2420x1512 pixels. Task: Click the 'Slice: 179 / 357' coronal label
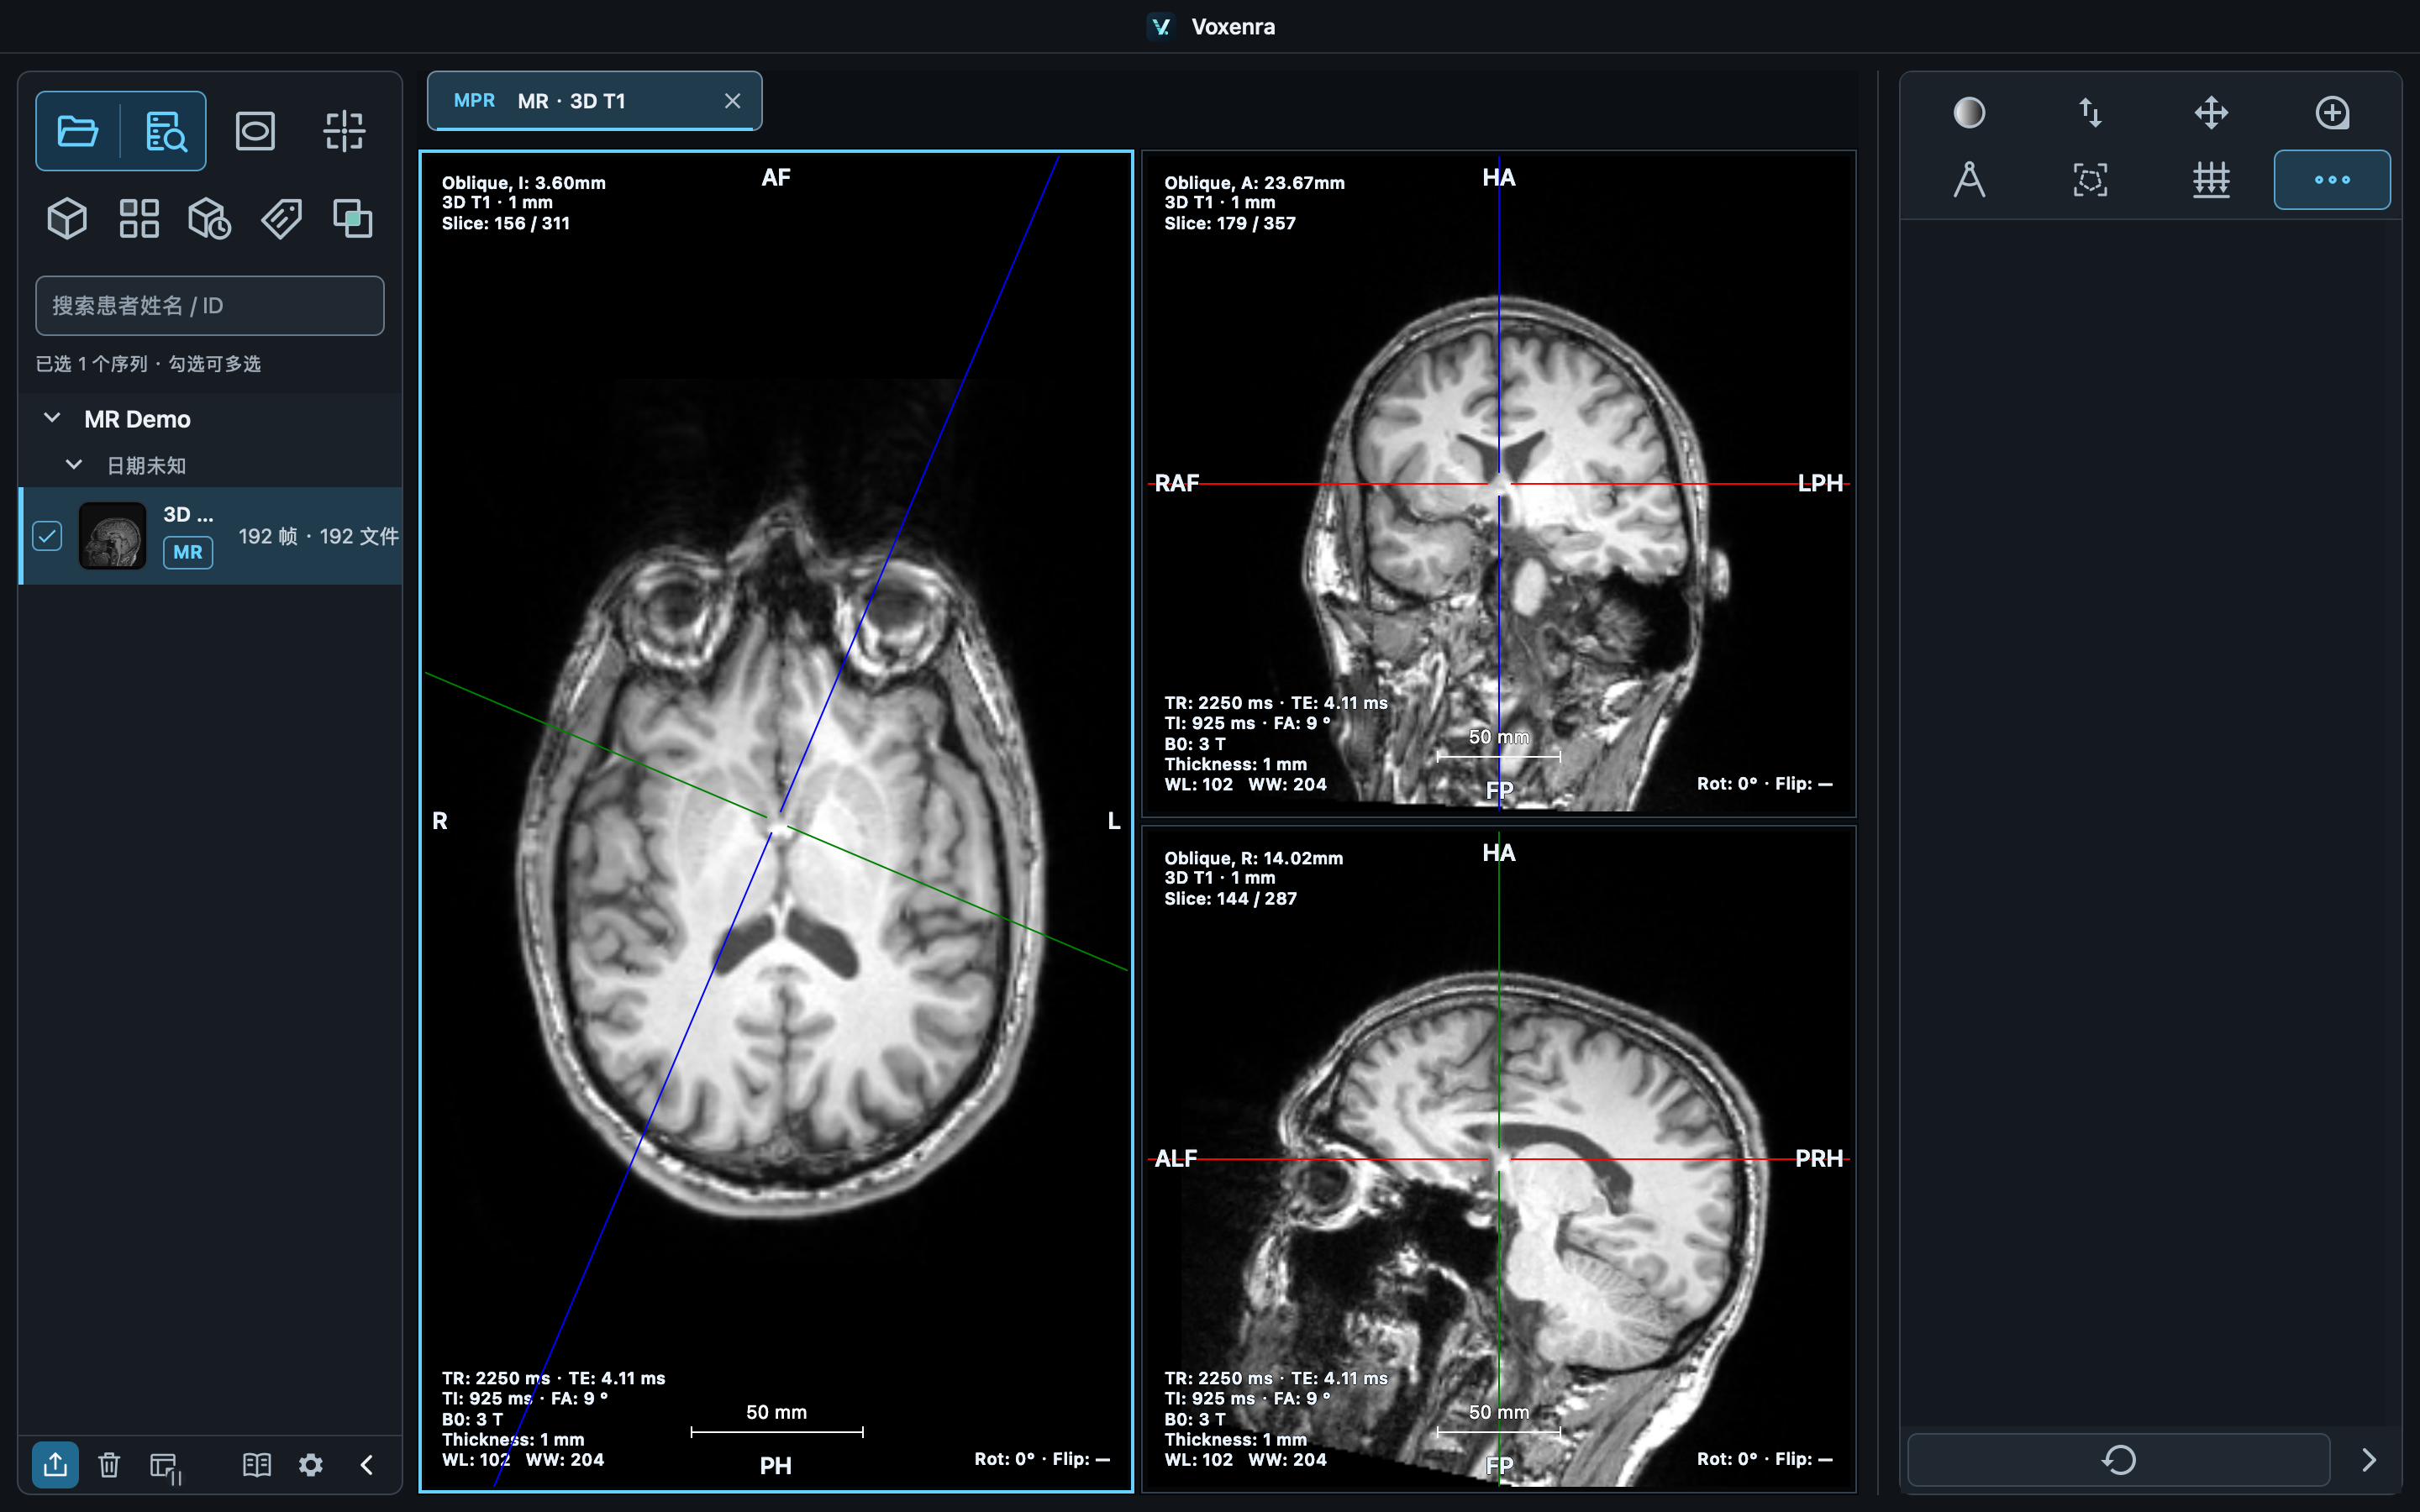click(1230, 223)
